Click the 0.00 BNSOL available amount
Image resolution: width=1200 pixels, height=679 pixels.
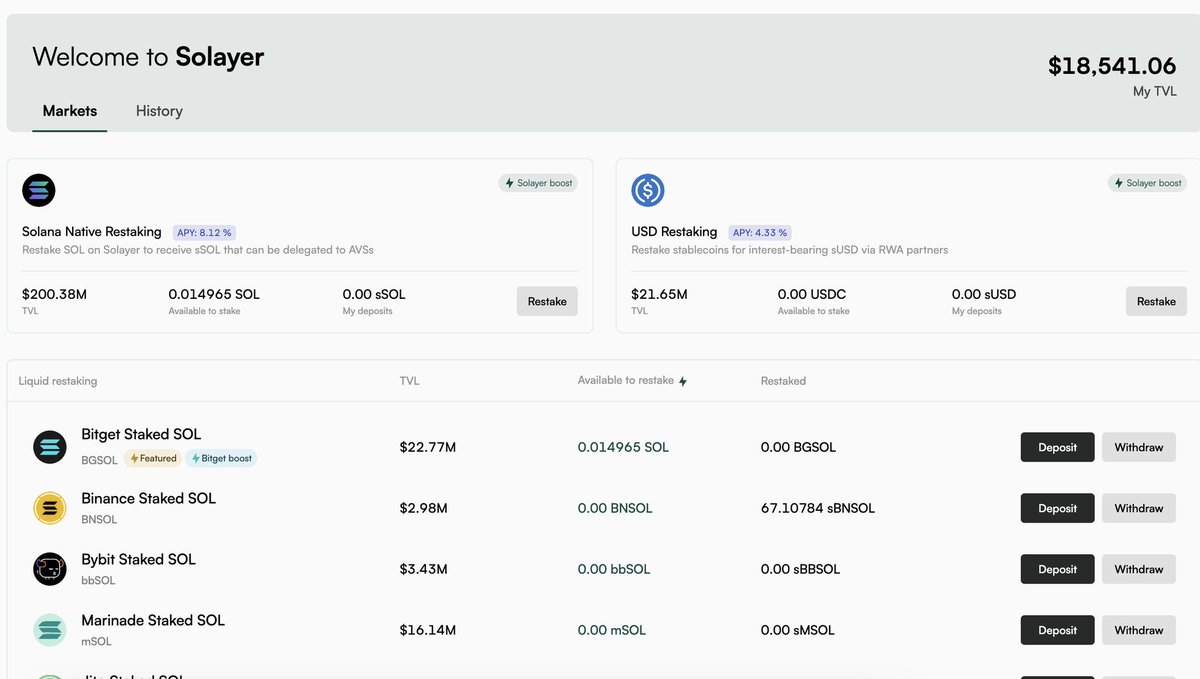click(x=615, y=508)
